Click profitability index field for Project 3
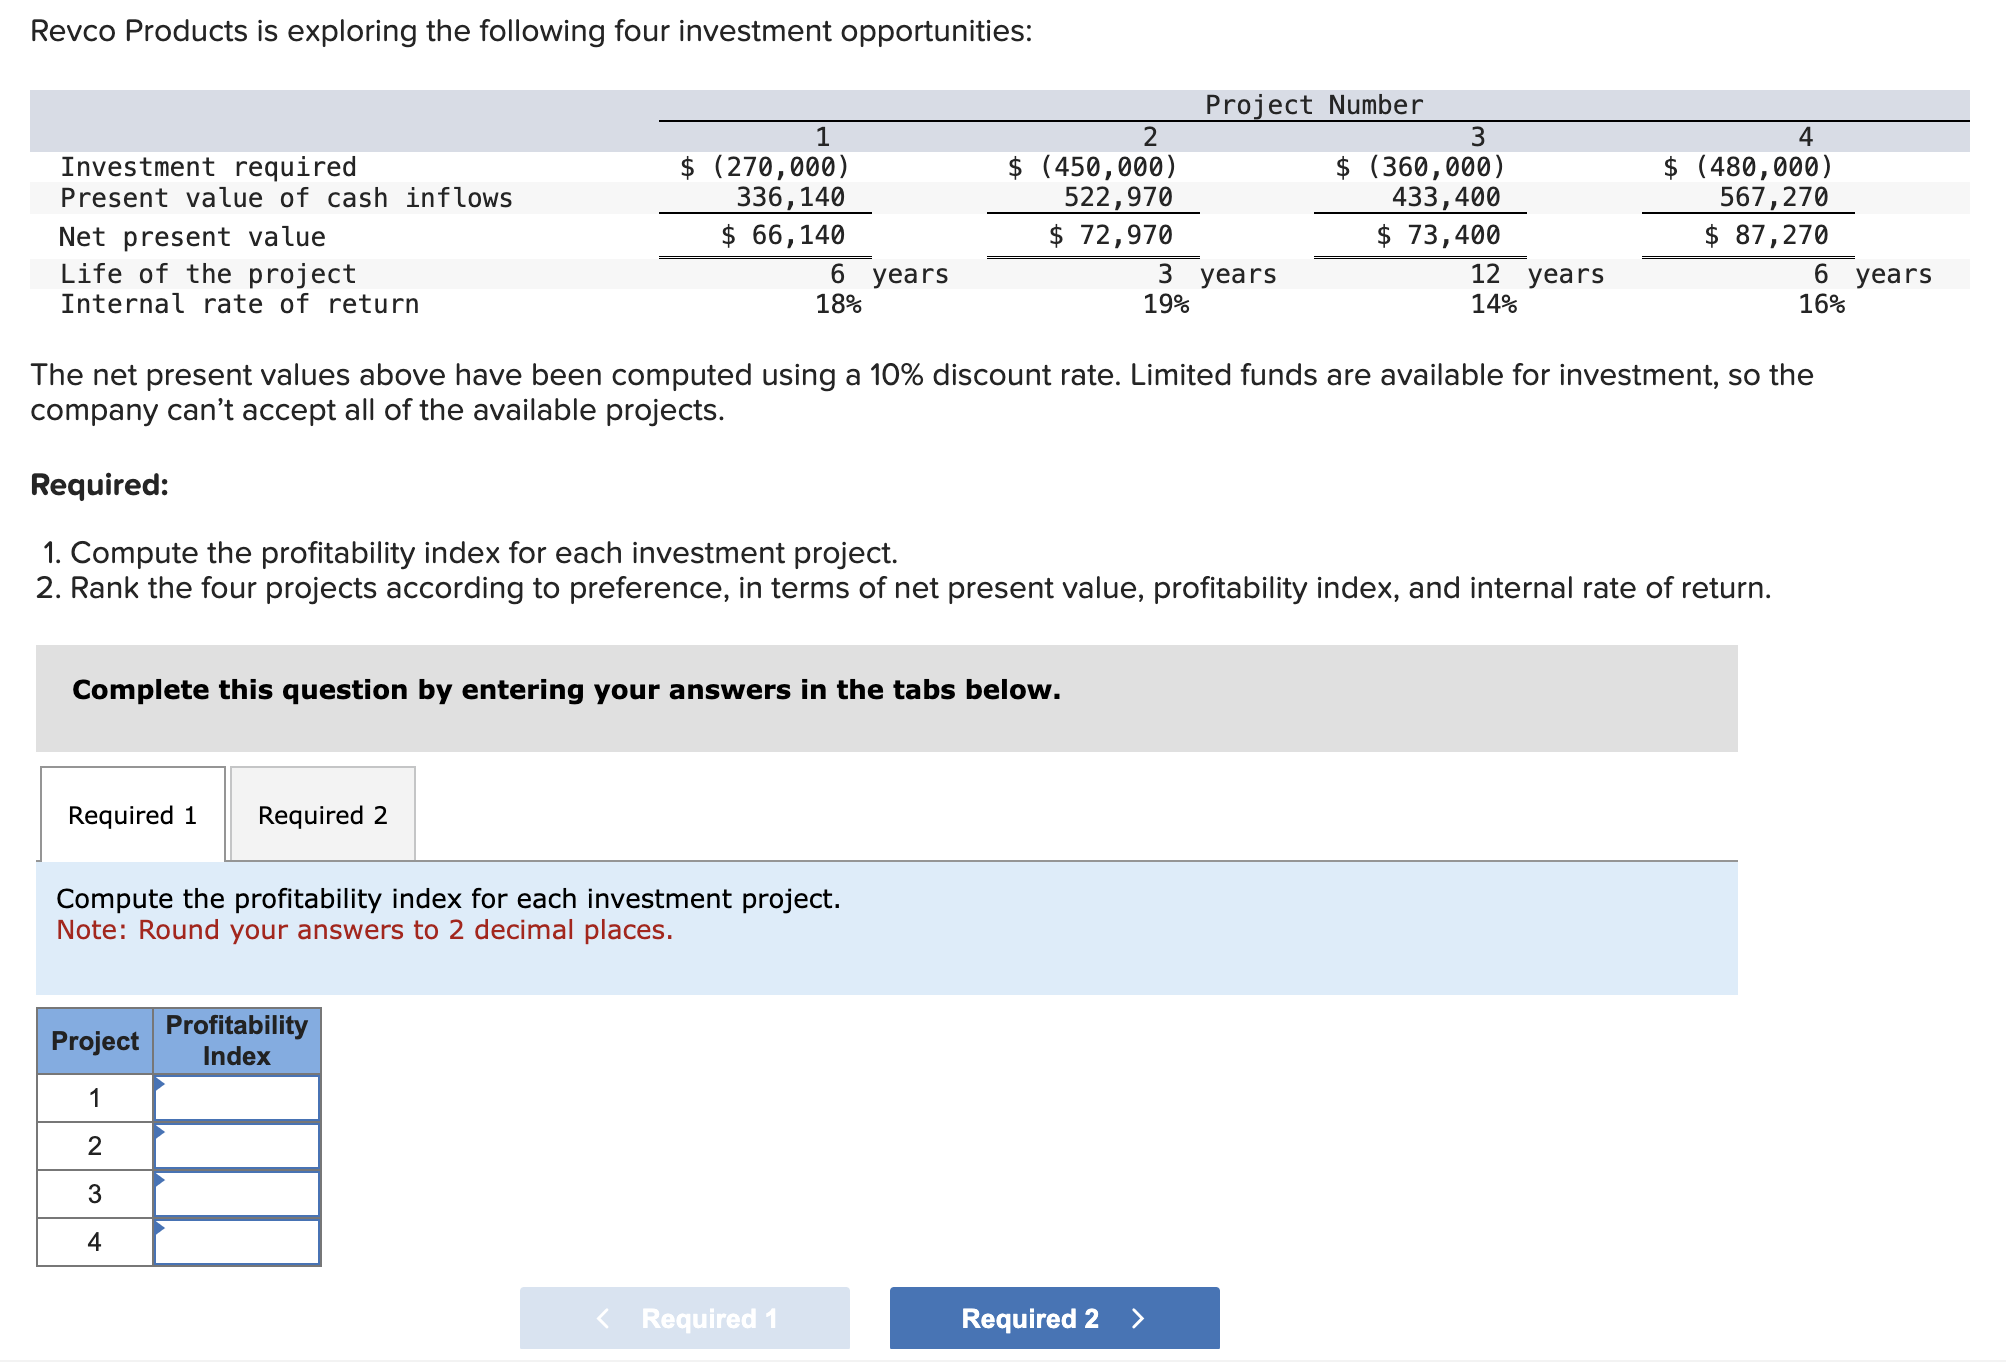This screenshot has width=2006, height=1364. [x=237, y=1194]
